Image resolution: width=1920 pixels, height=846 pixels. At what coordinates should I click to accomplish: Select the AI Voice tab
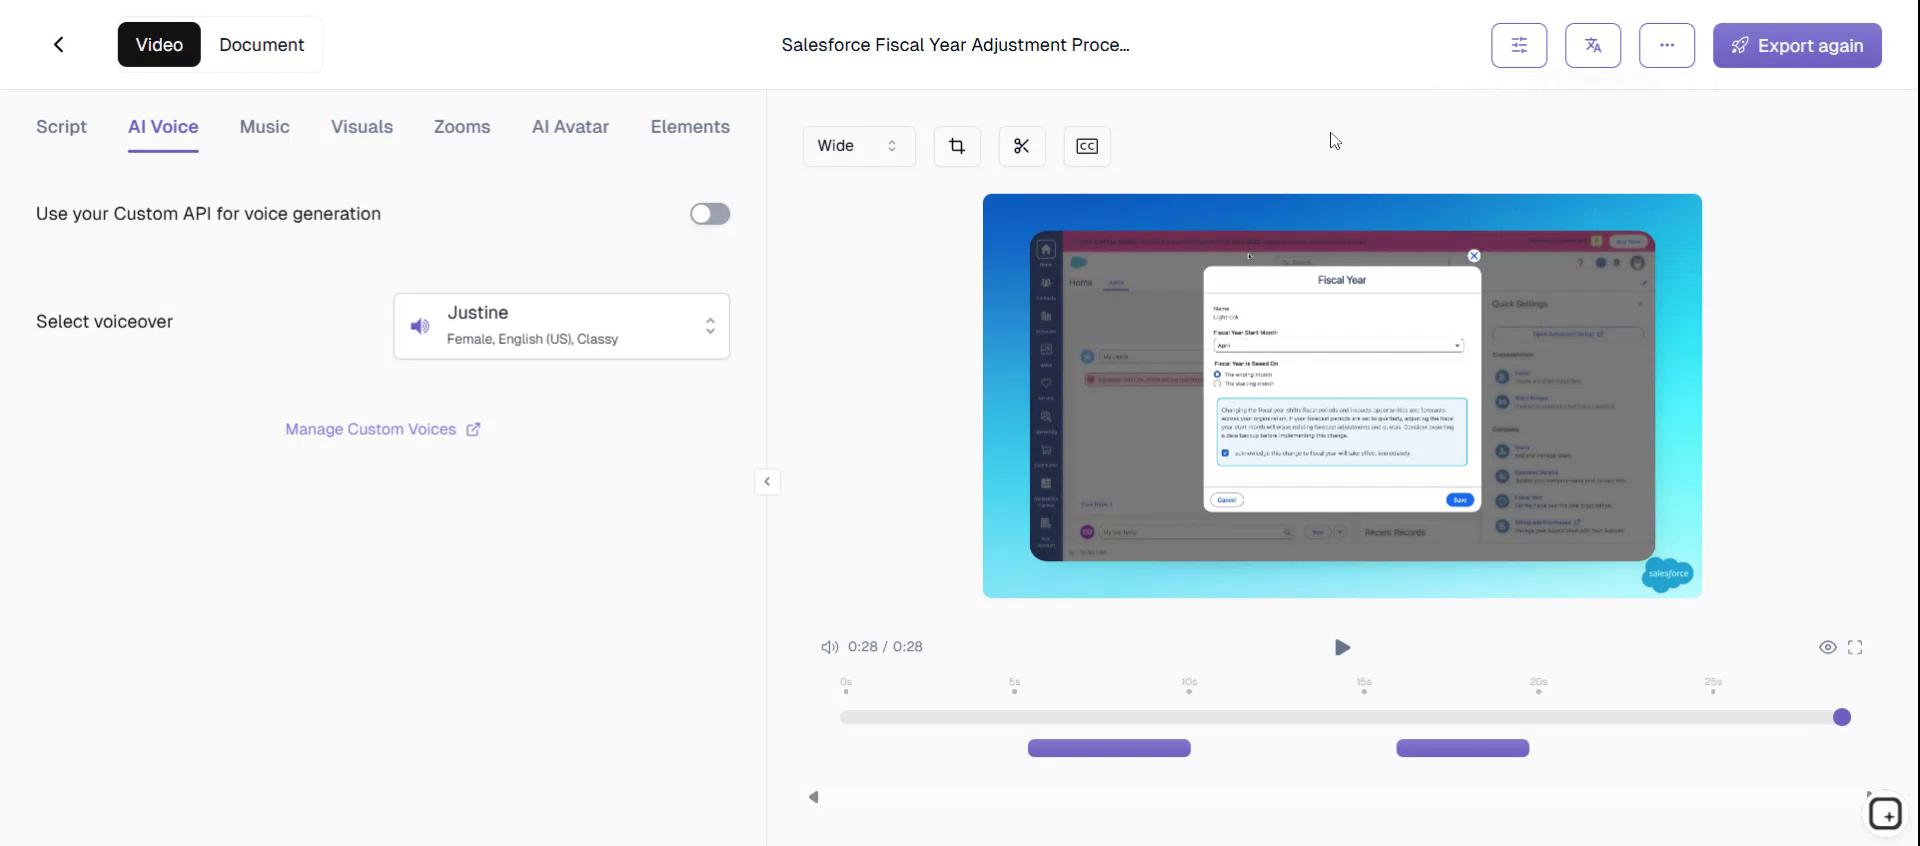point(163,127)
